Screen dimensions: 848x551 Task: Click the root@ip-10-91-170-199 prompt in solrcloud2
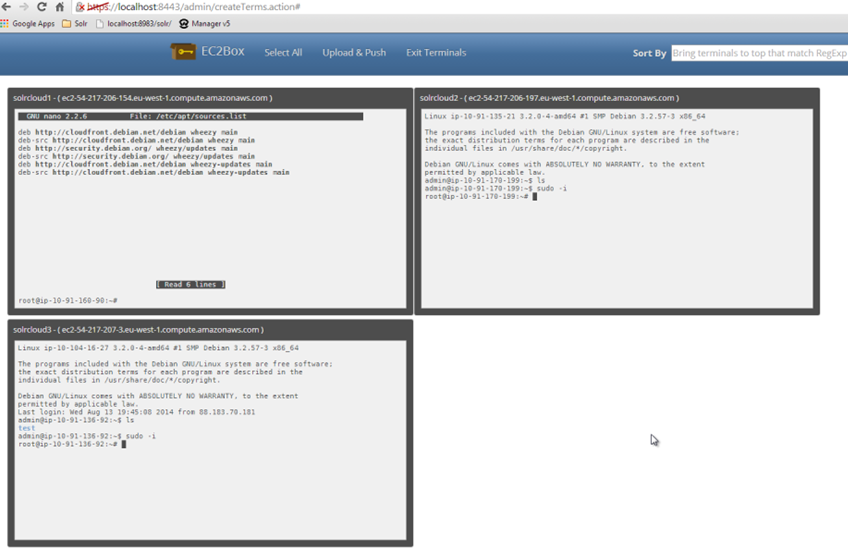pos(476,197)
